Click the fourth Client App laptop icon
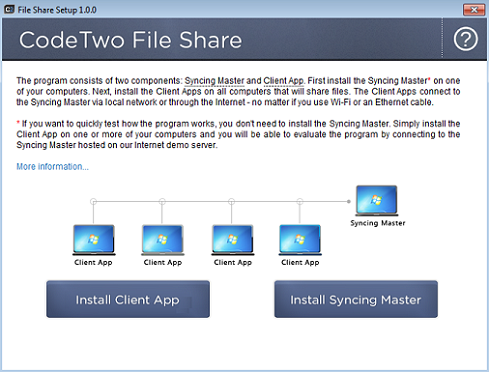Screen dimensions: 489x372 [x=300, y=240]
